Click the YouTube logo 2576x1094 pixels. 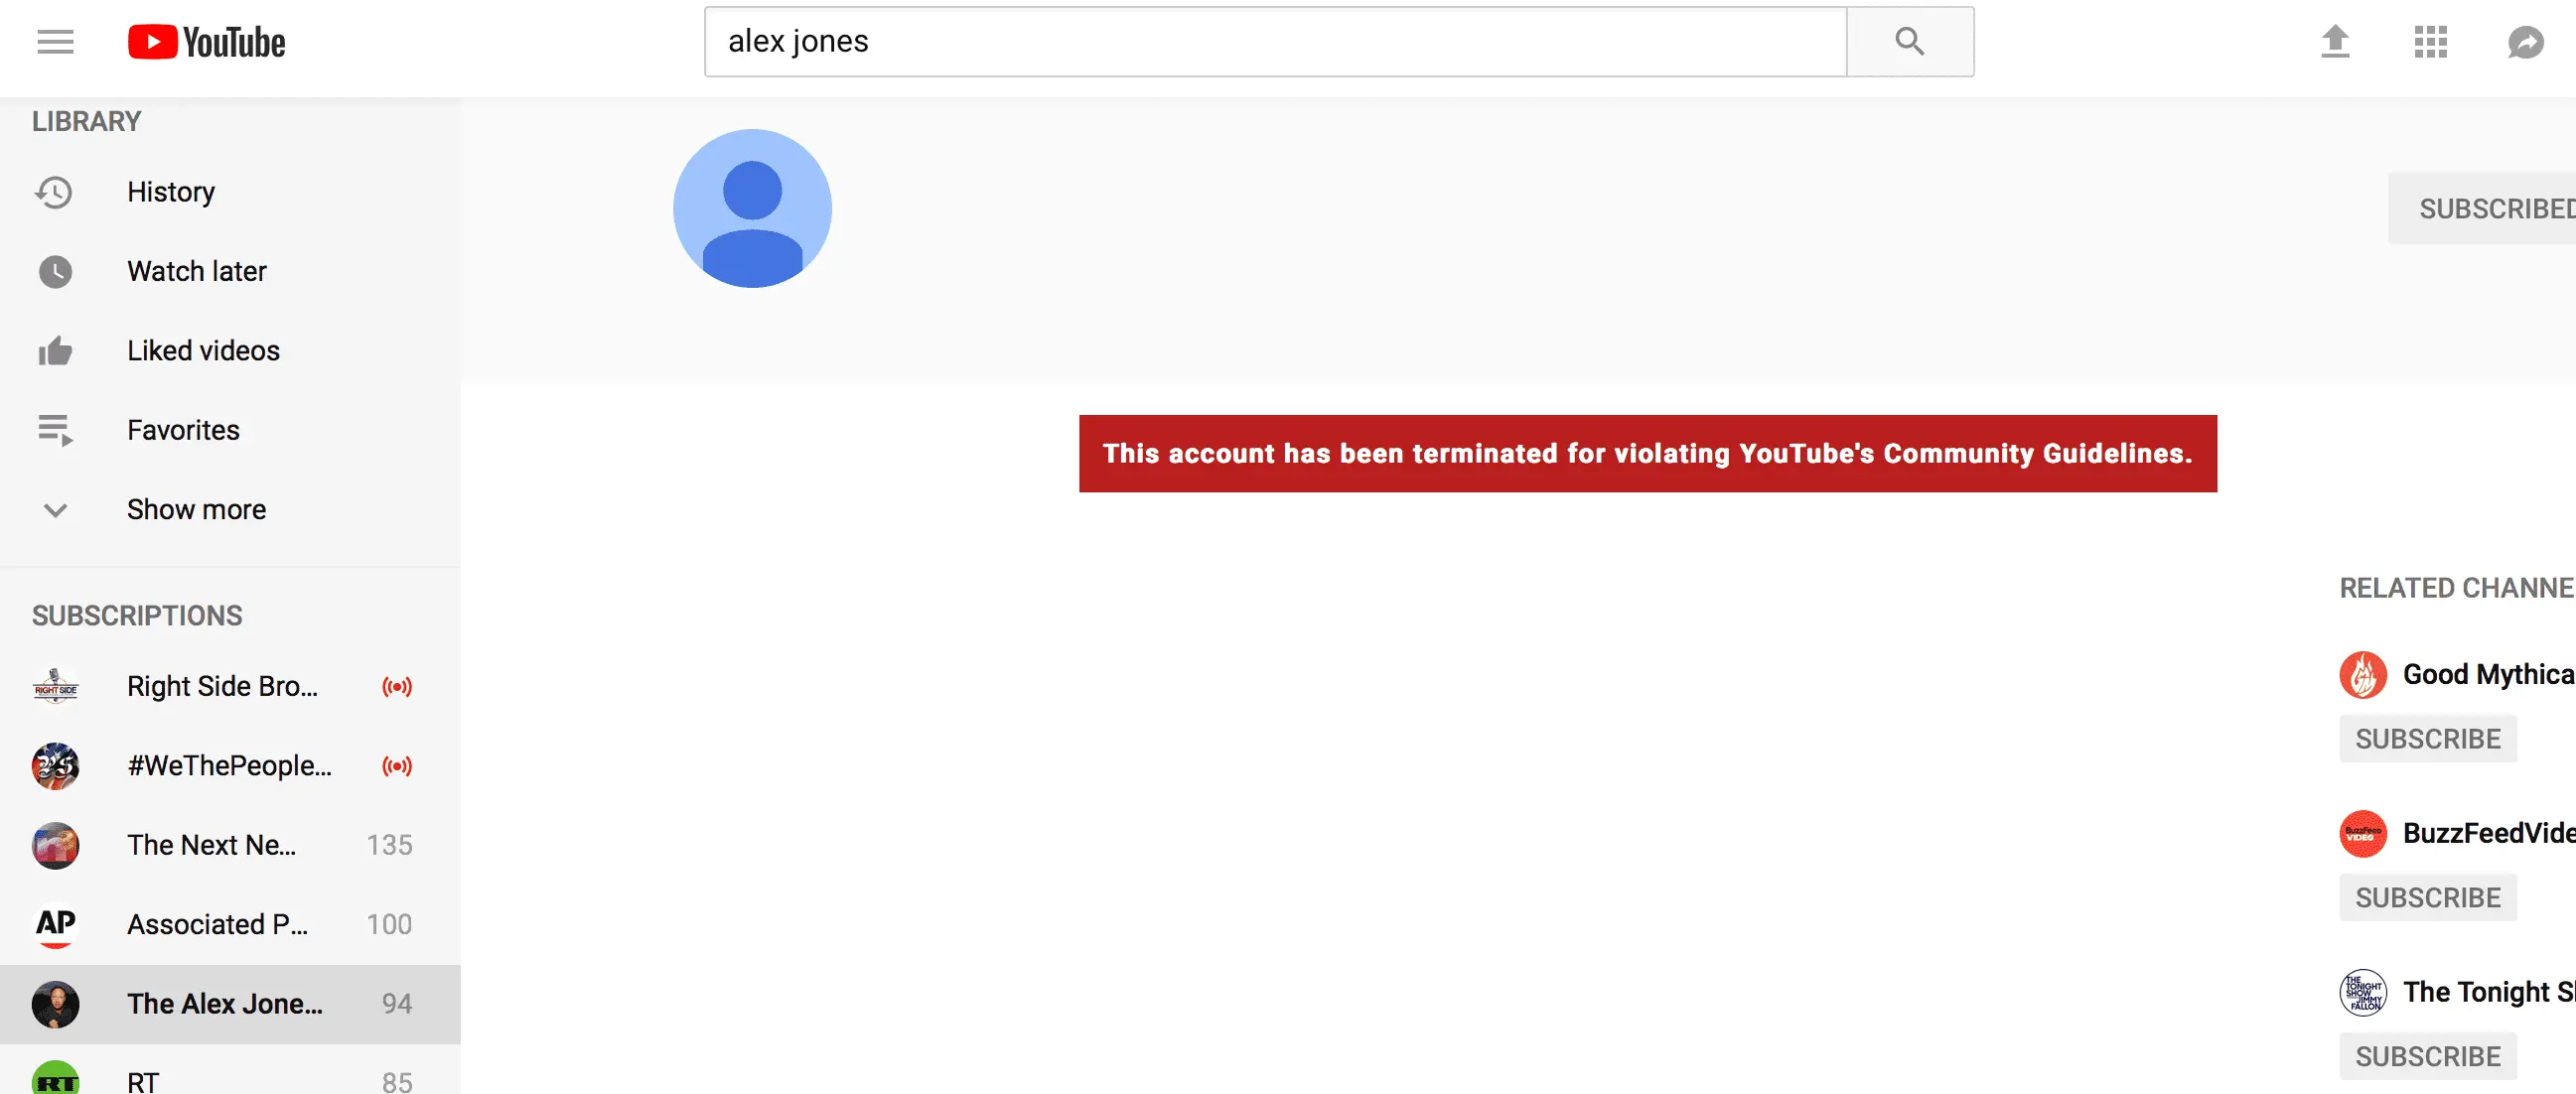[207, 42]
